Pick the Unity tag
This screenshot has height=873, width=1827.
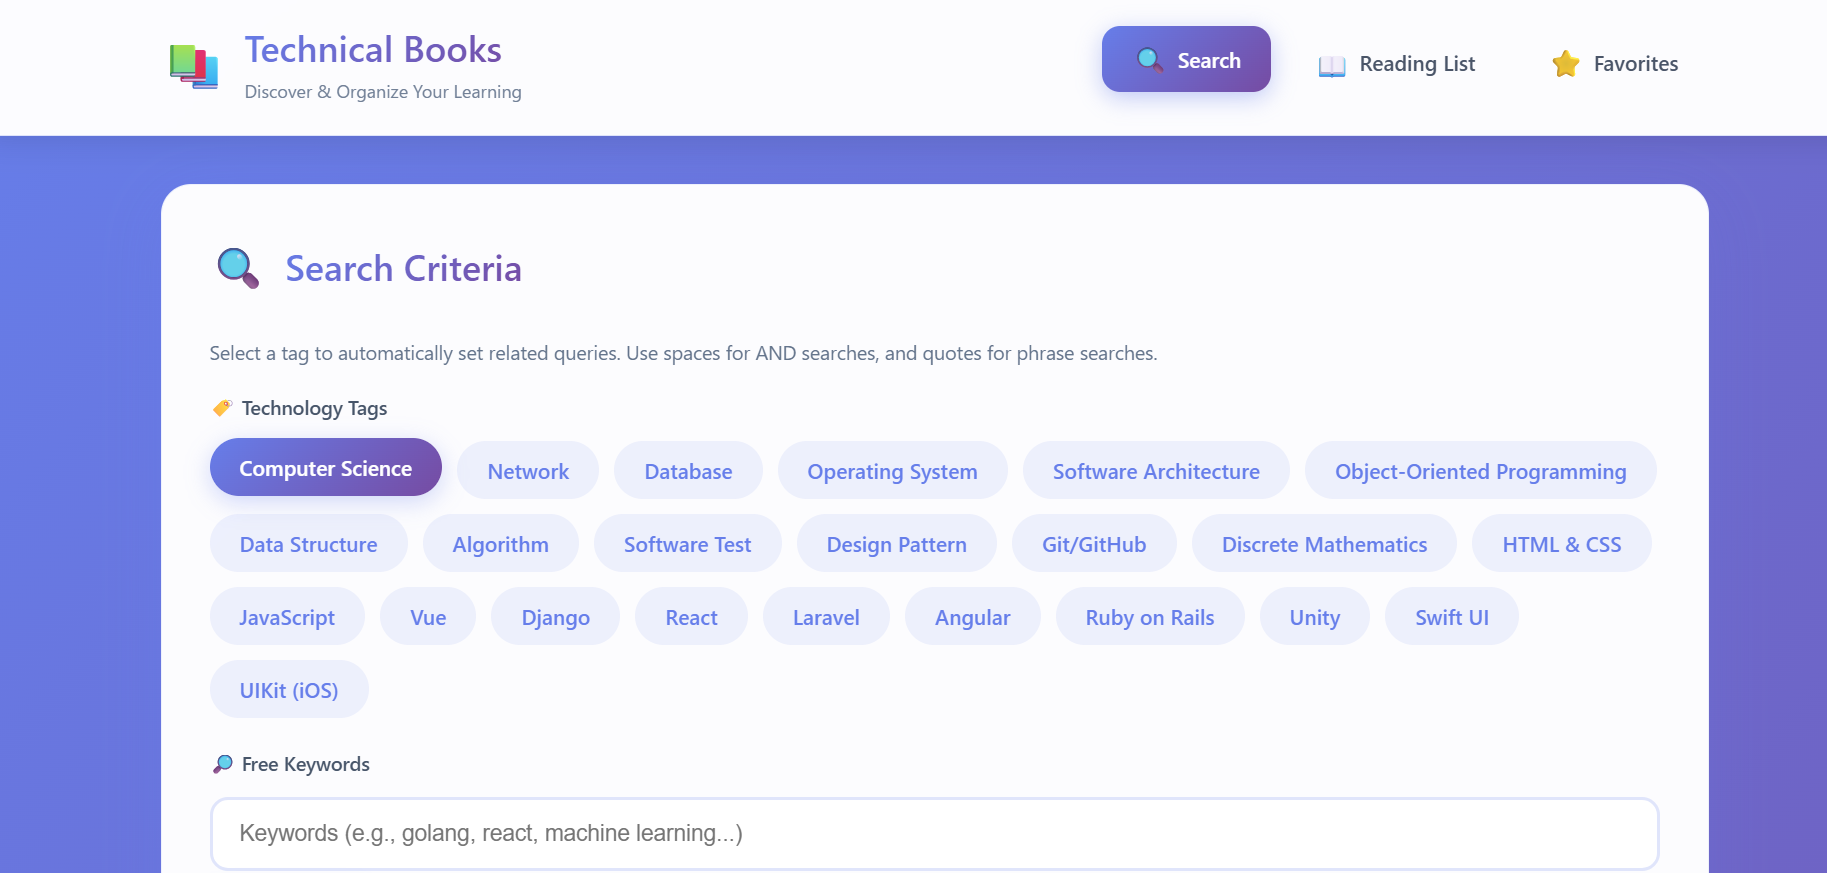1314,616
